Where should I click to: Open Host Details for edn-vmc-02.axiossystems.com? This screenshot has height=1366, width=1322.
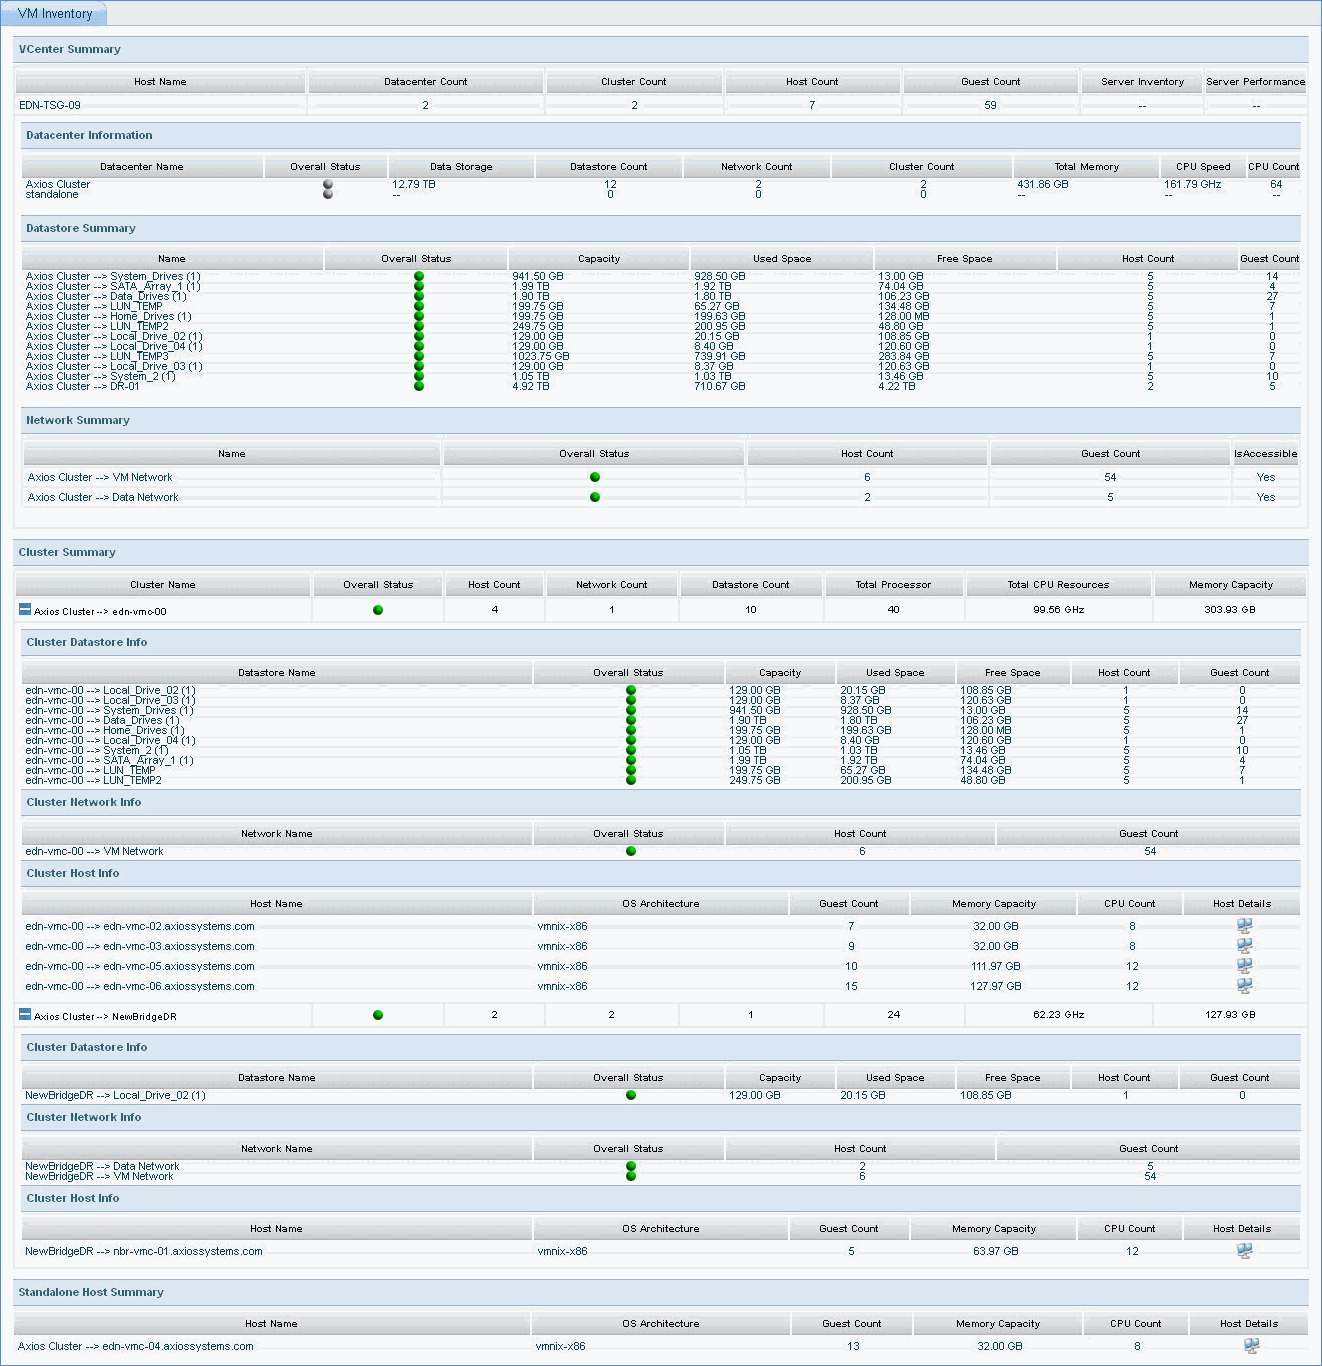click(x=1243, y=926)
